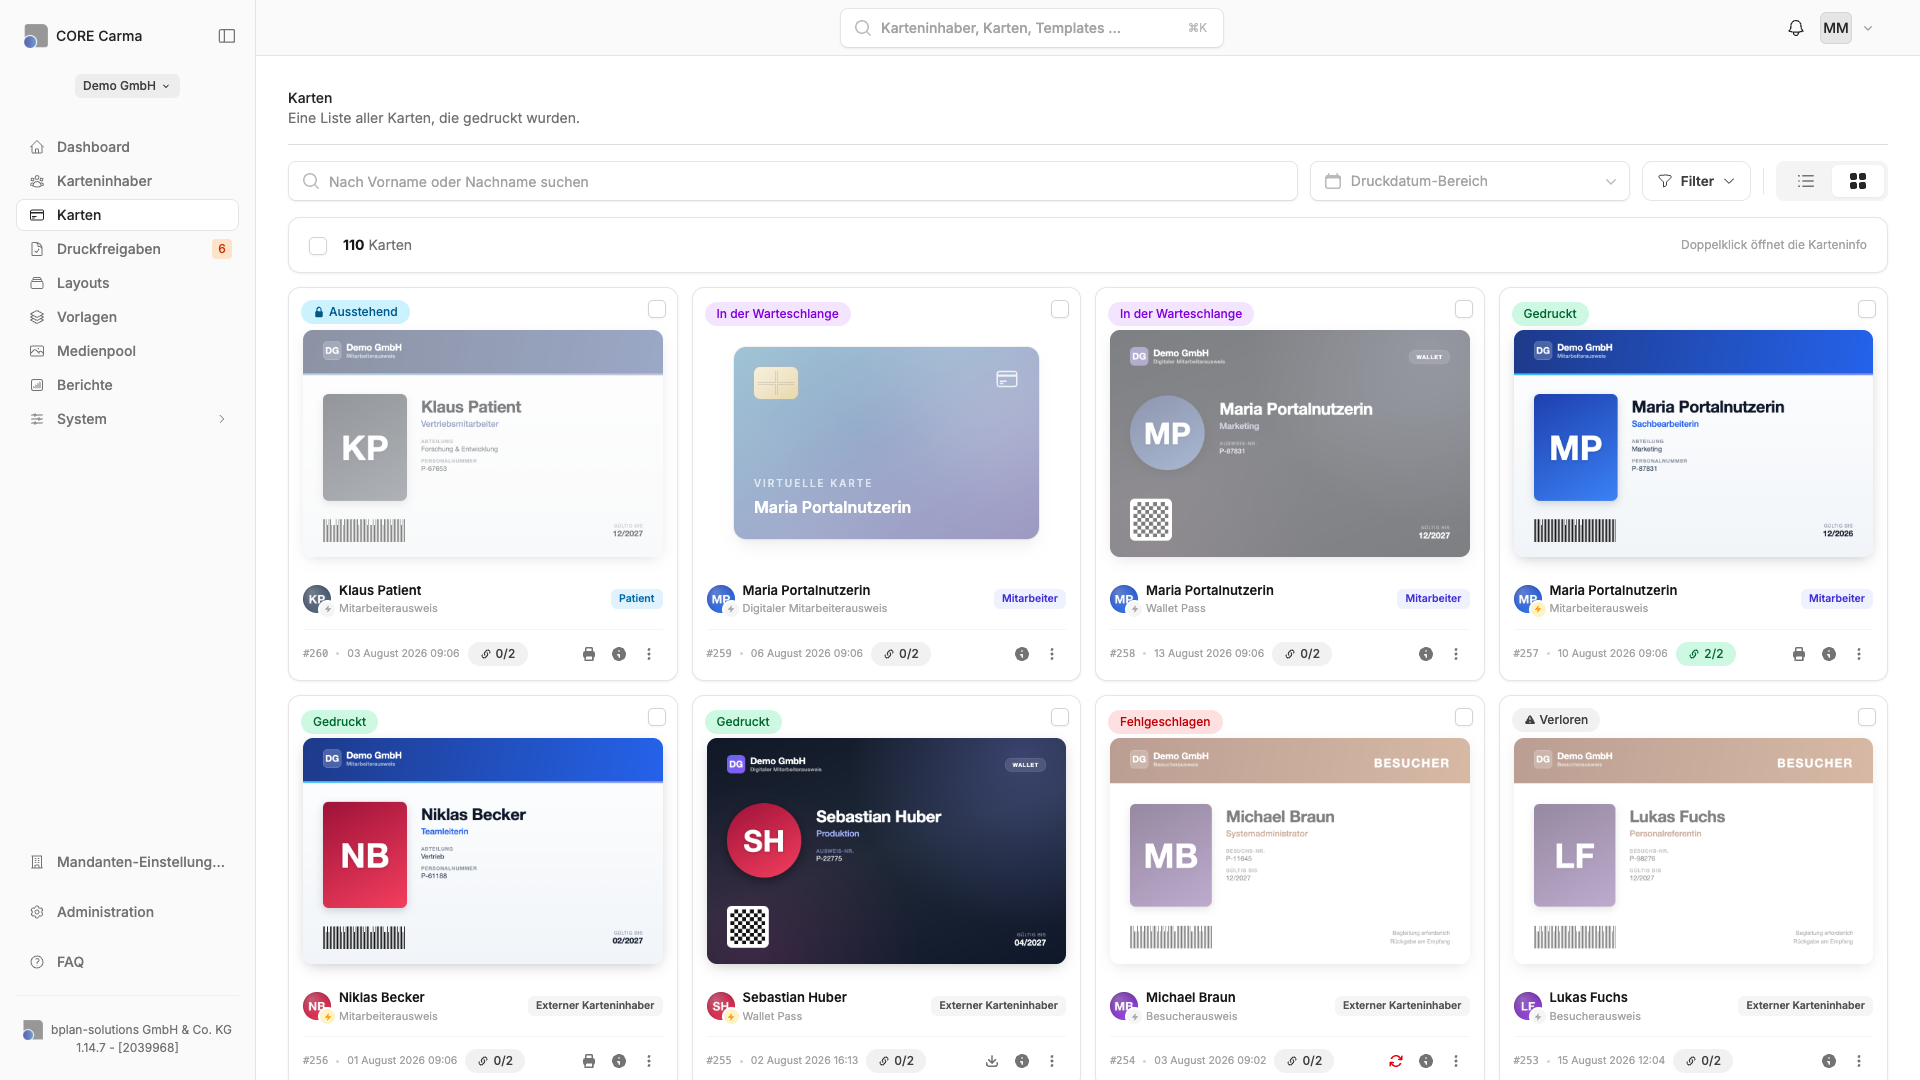This screenshot has width=1920, height=1080.
Task: Open Medienpool page
Action: point(127,351)
